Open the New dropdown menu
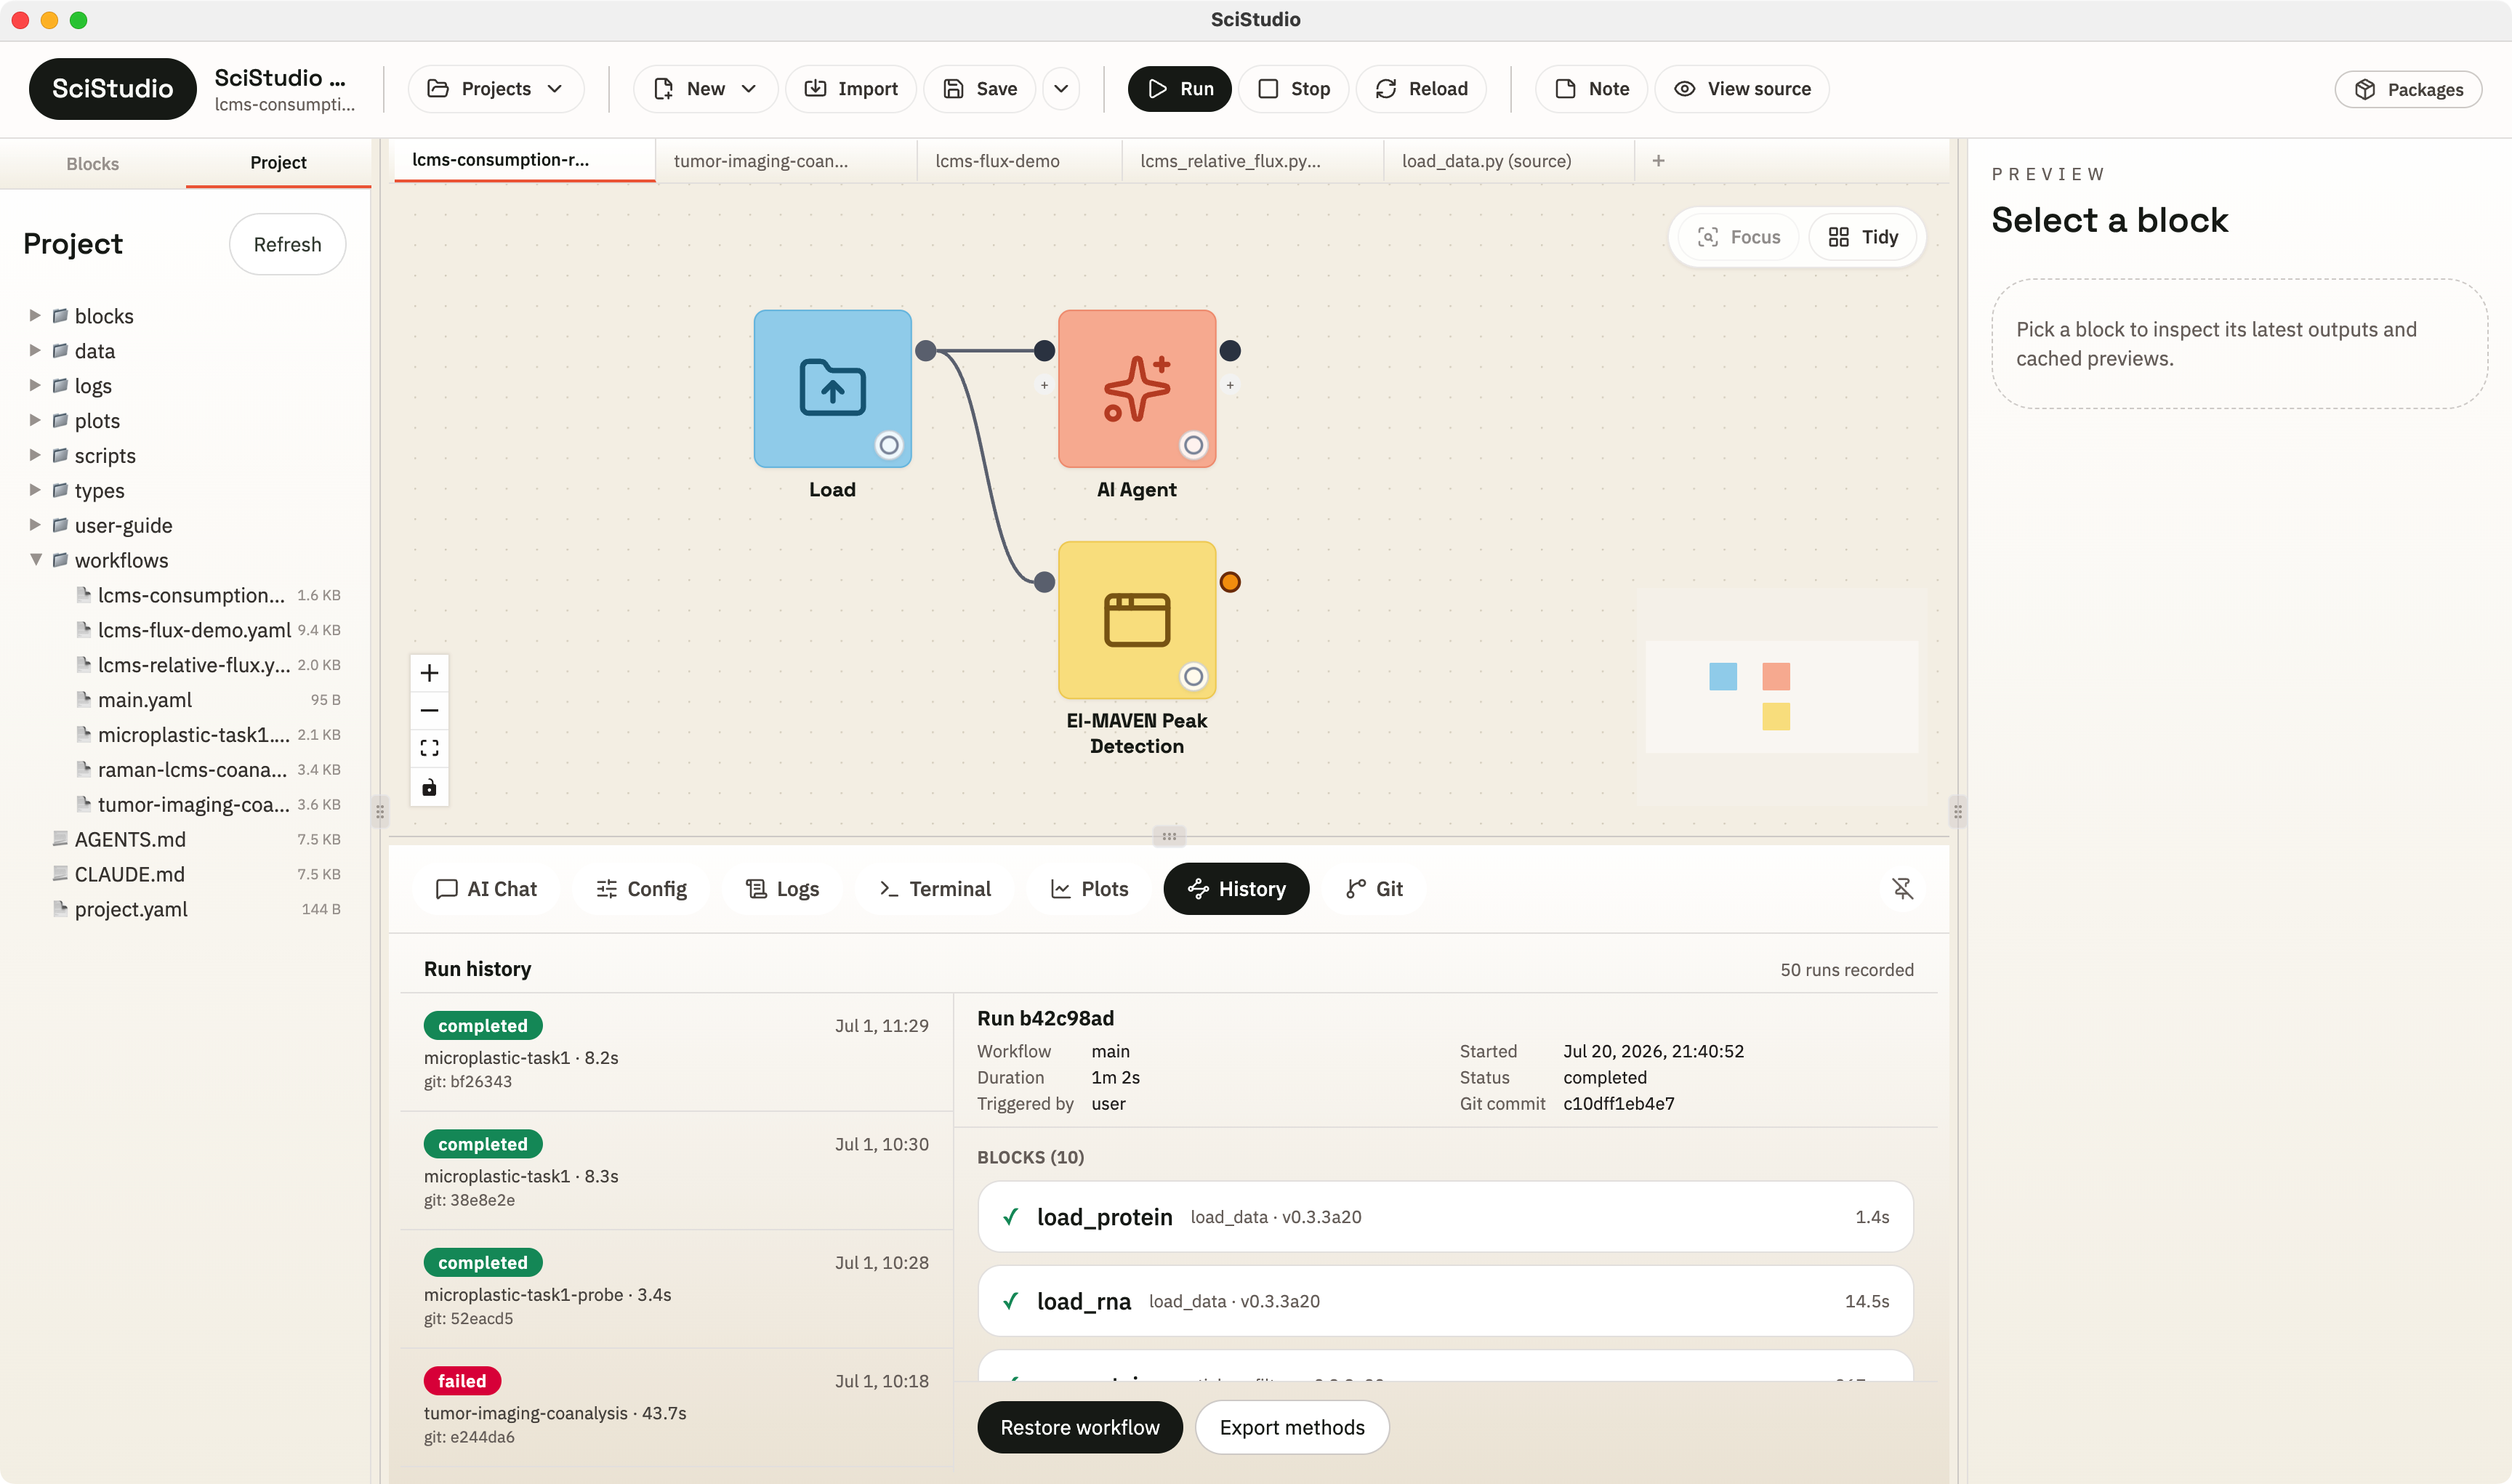2512x1484 pixels. 705,89
